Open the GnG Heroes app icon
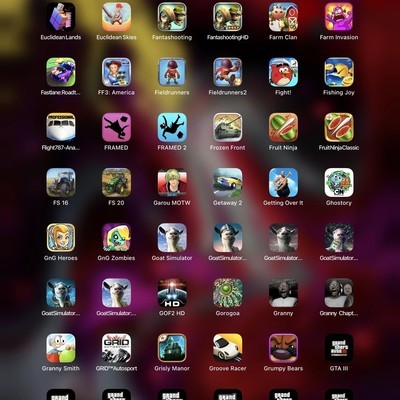Image resolution: width=400 pixels, height=400 pixels. [61, 238]
